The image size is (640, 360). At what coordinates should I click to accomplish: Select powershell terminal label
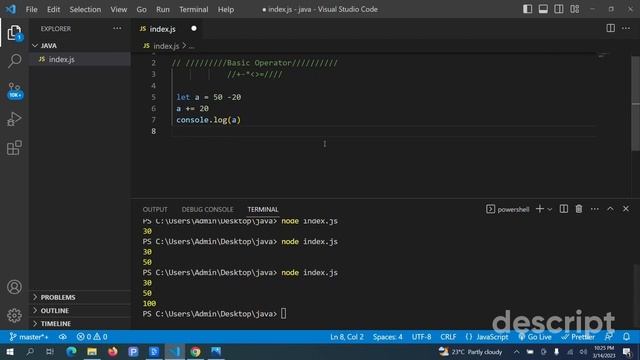pyautogui.click(x=508, y=209)
